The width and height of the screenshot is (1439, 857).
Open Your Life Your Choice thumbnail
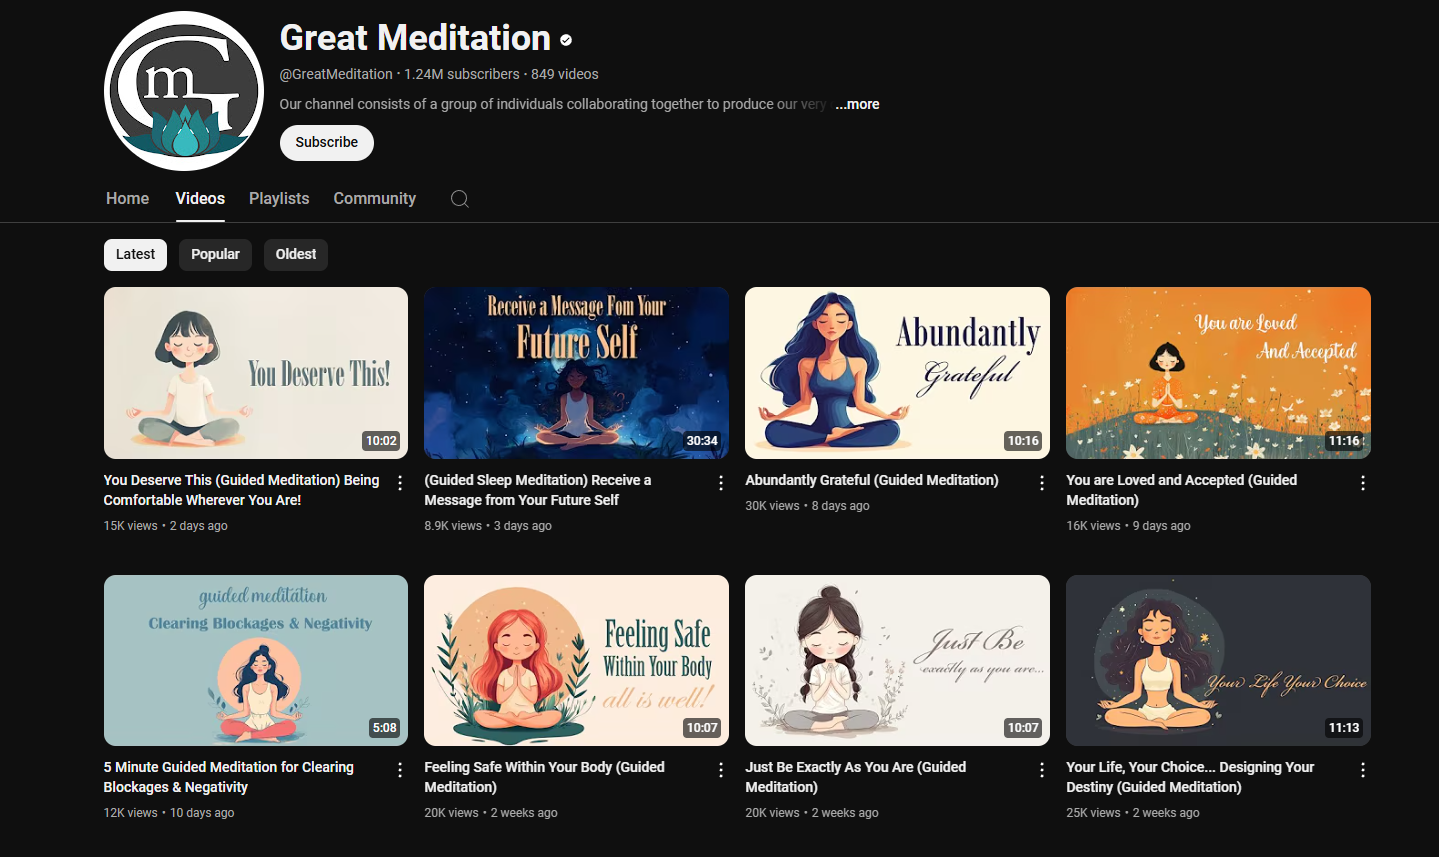click(1218, 660)
